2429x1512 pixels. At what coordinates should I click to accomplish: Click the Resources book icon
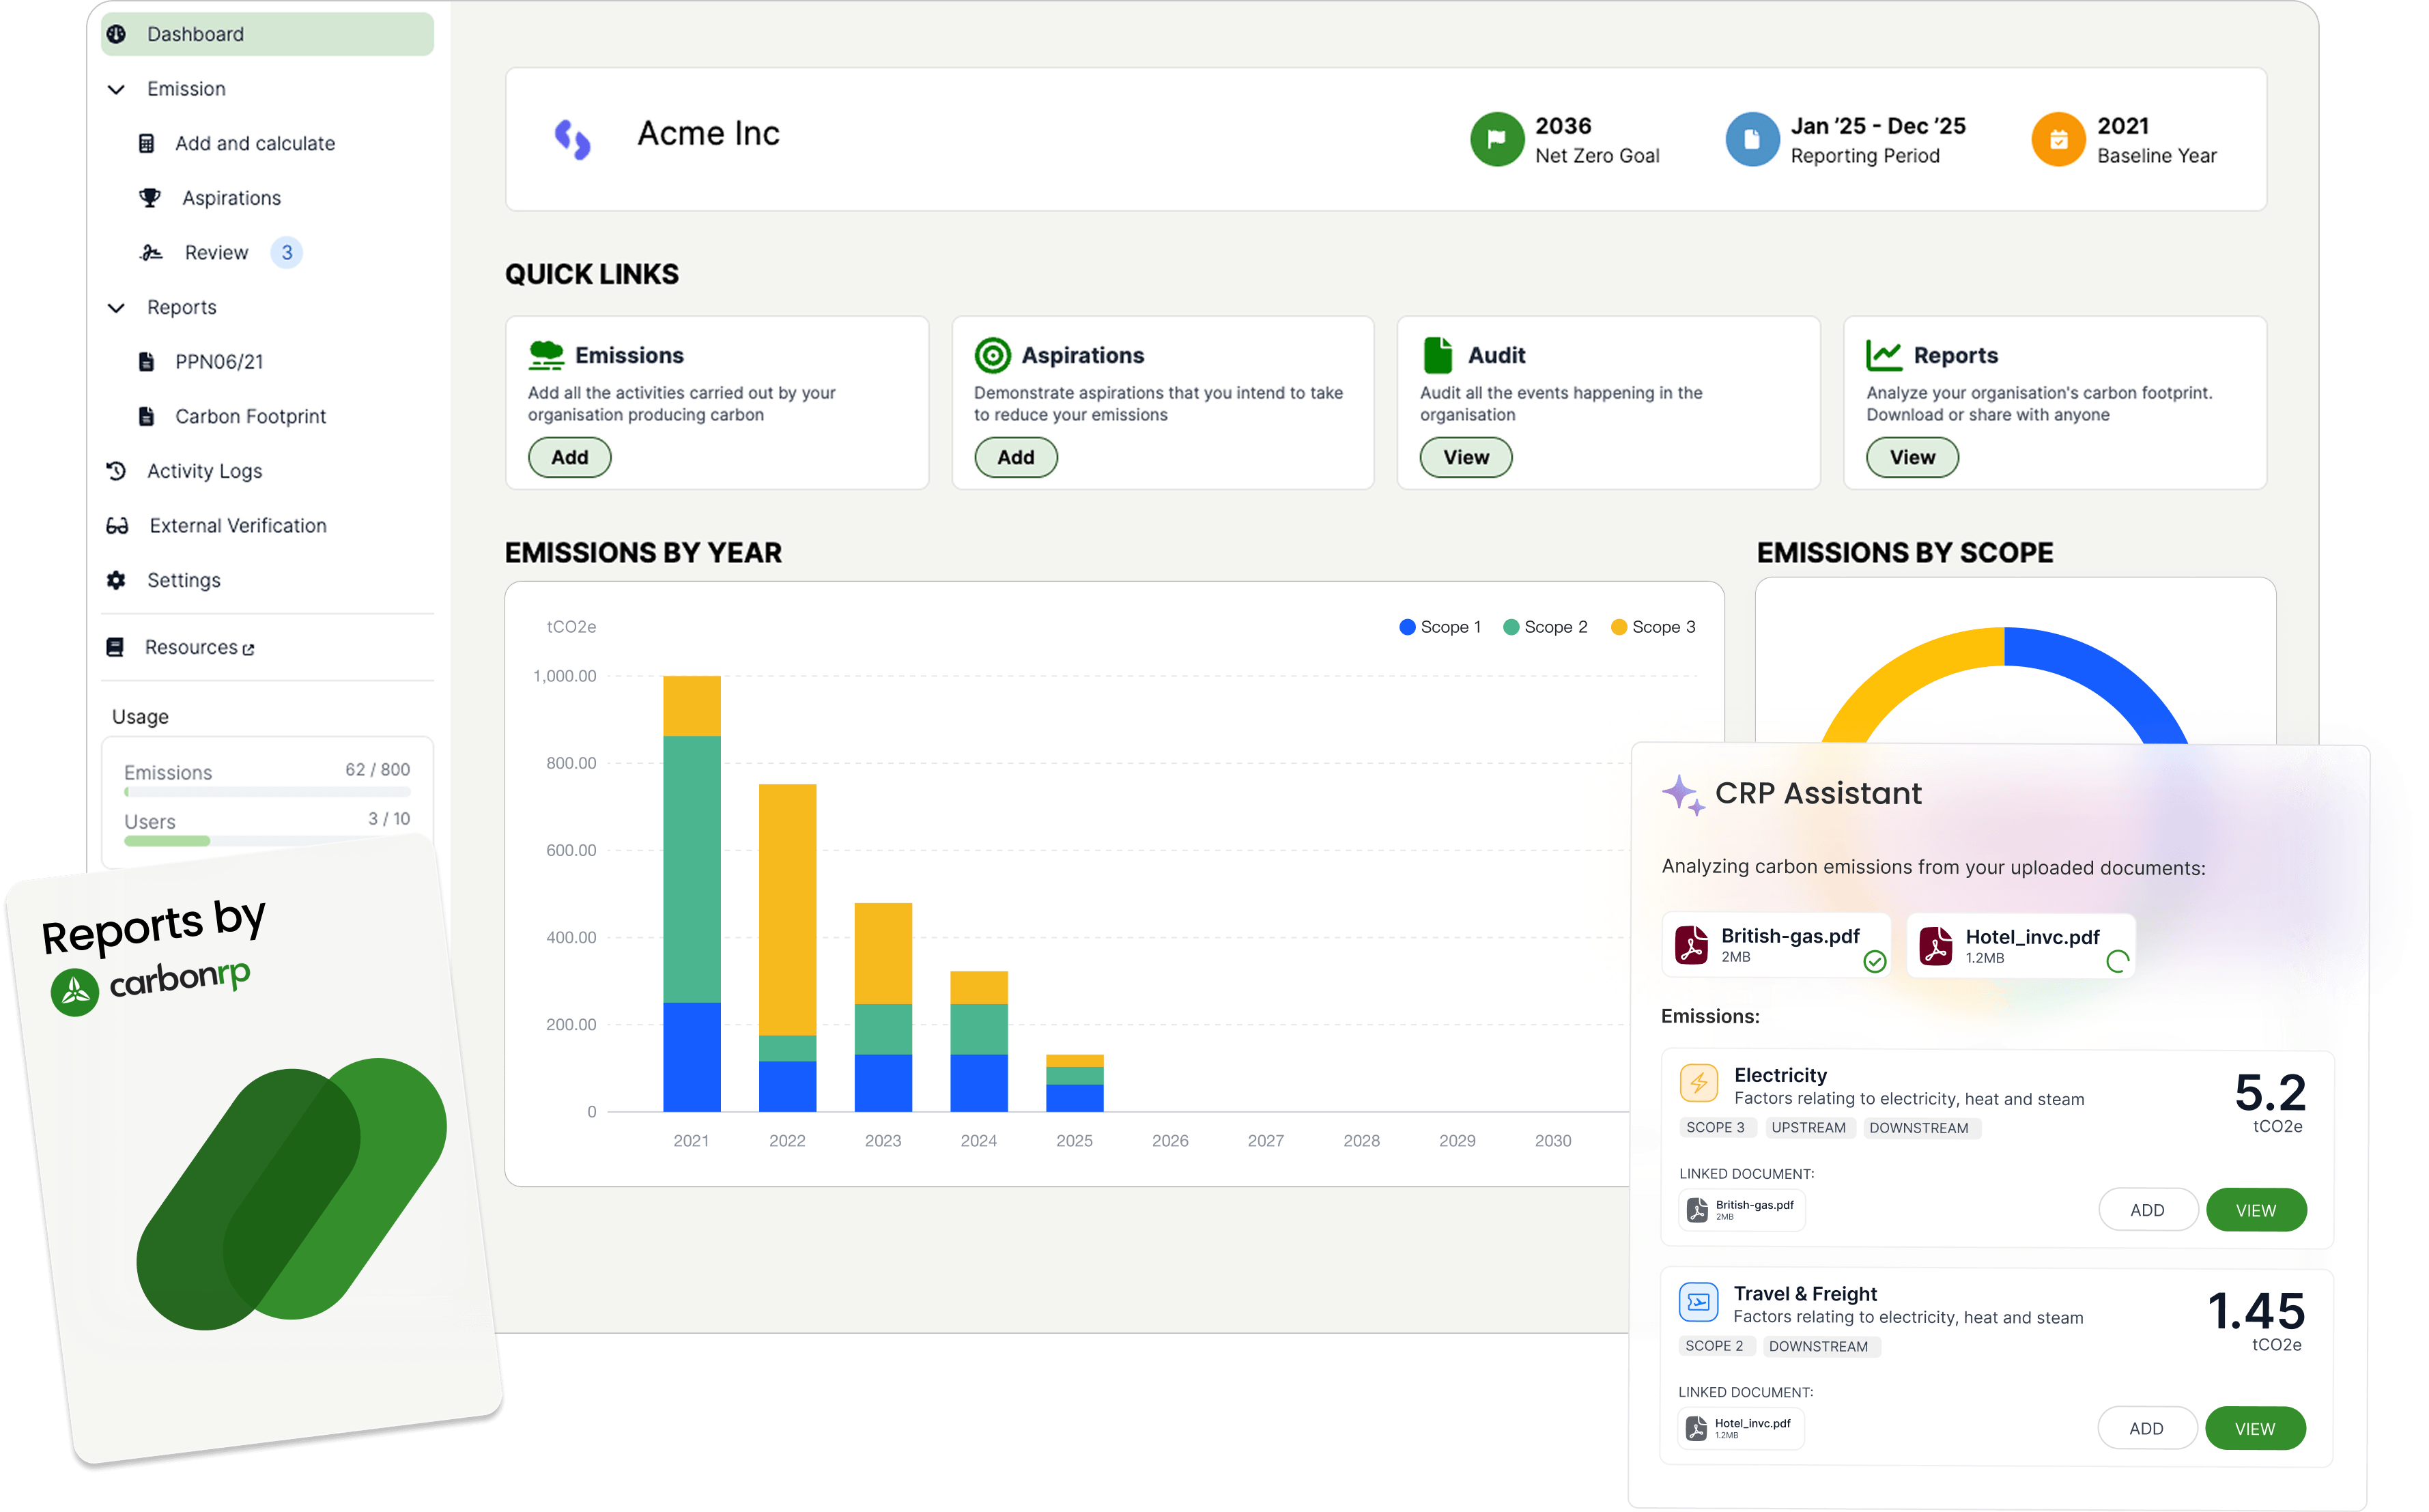[x=115, y=647]
